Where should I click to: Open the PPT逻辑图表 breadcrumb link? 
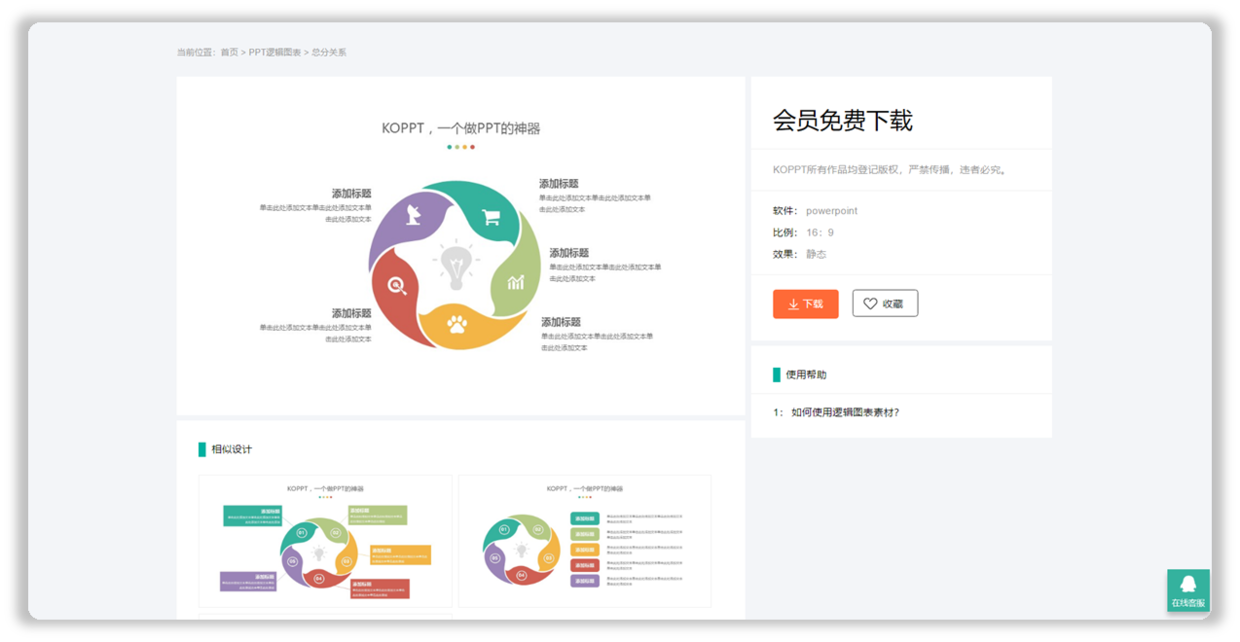click(x=275, y=52)
